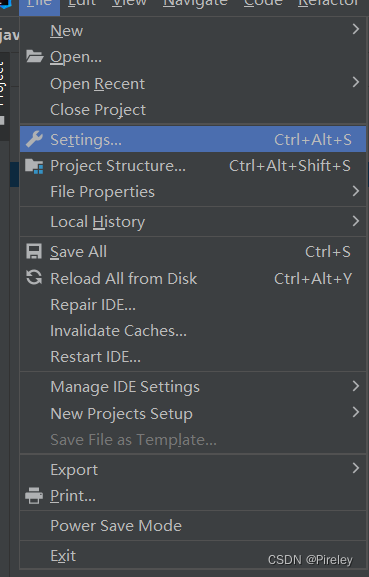The image size is (369, 577).
Task: Open the Edit menu in menu bar
Action: coord(82,3)
